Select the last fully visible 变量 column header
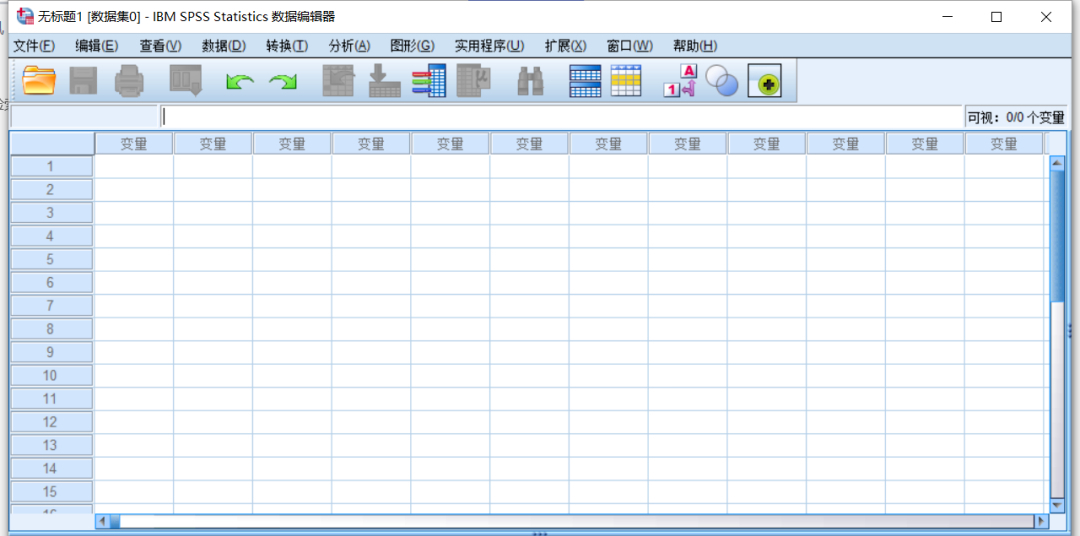 [x=1004, y=144]
